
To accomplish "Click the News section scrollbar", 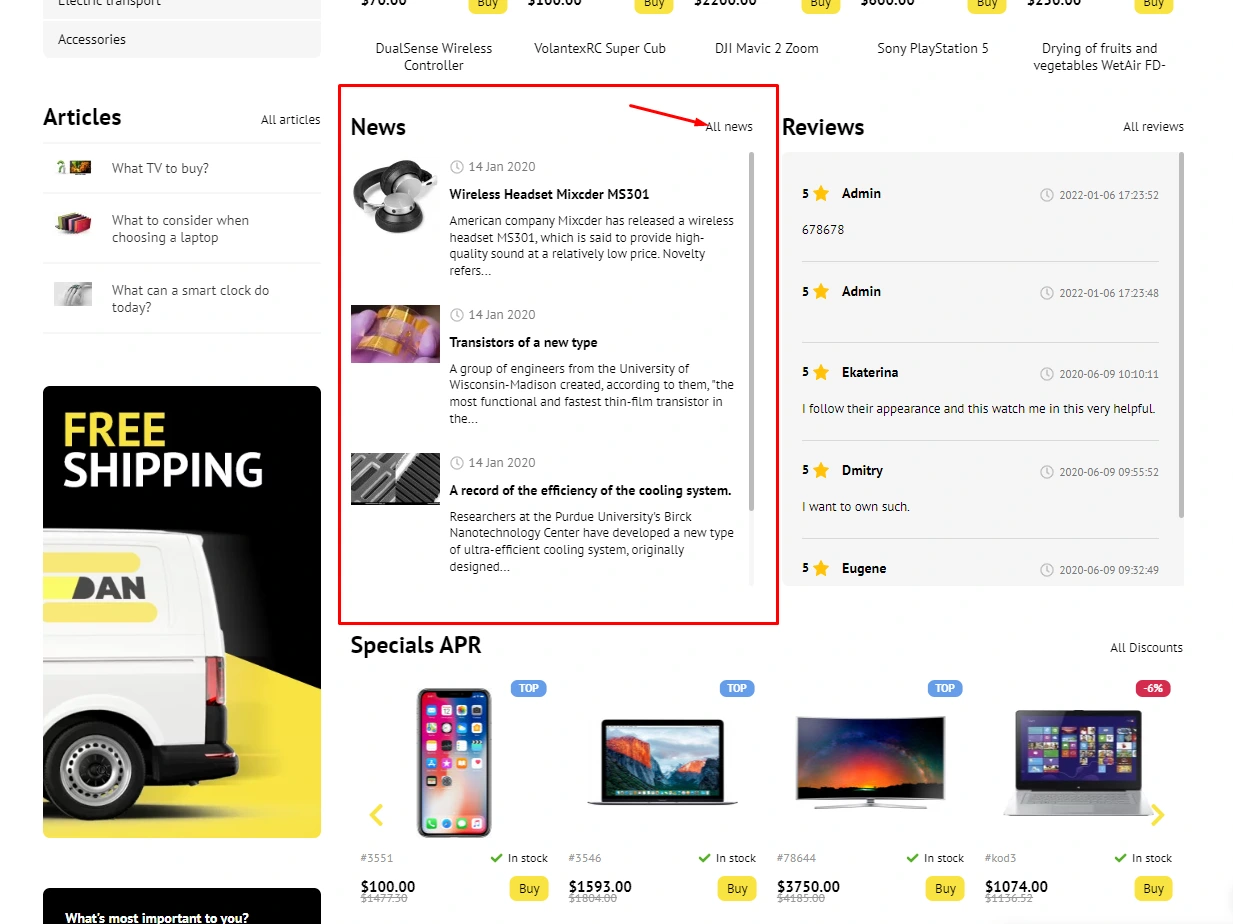I will [751, 331].
